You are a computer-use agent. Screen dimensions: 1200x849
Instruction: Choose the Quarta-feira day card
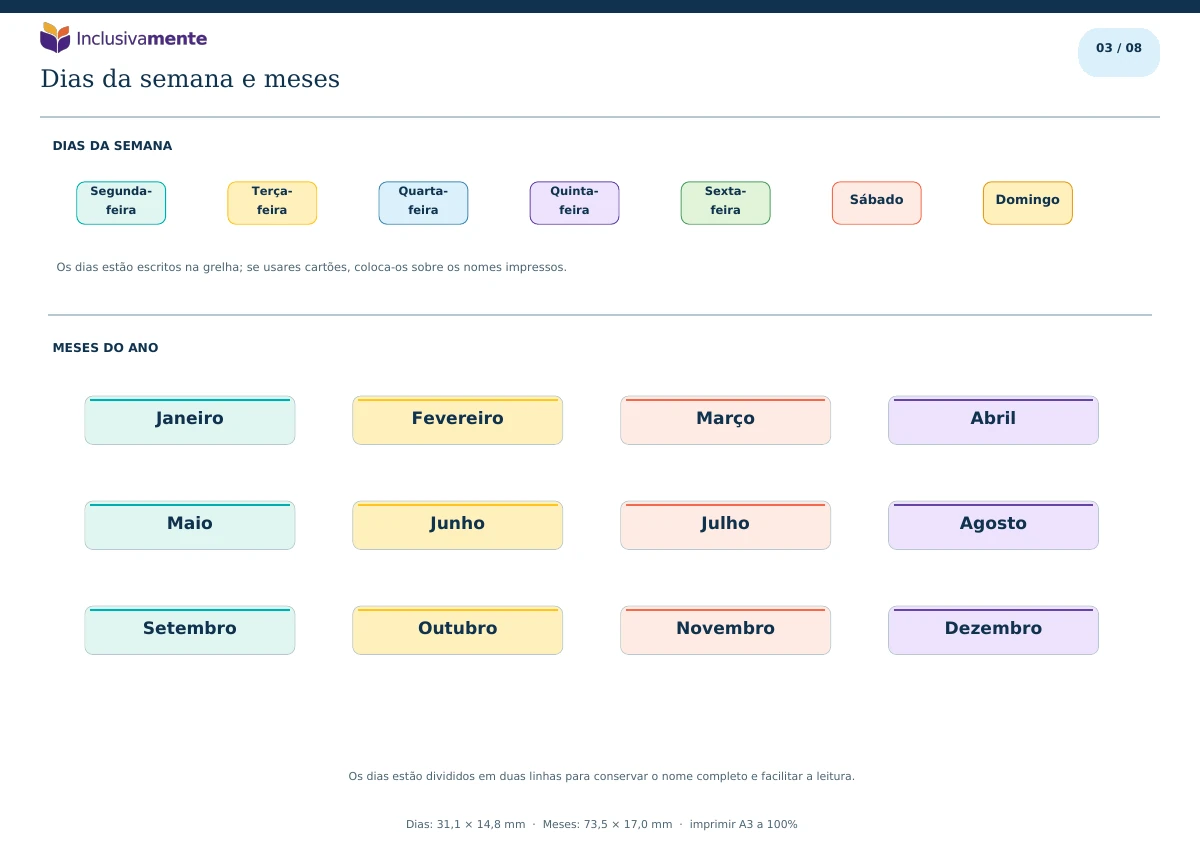(423, 203)
